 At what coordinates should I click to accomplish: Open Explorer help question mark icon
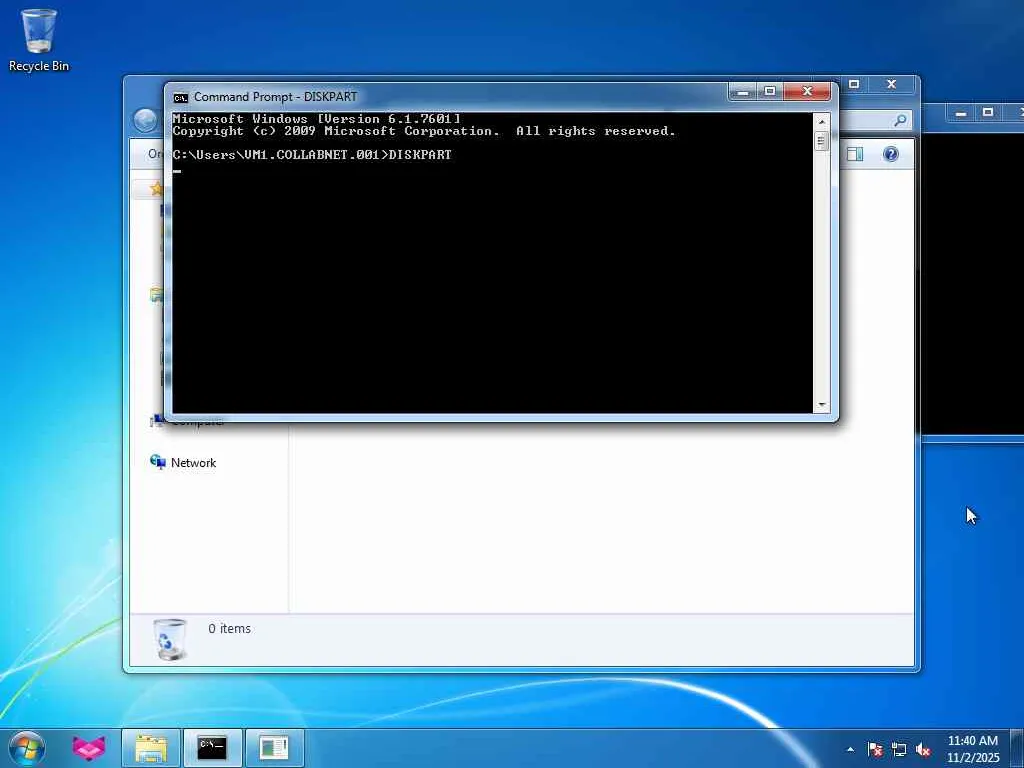pos(891,154)
